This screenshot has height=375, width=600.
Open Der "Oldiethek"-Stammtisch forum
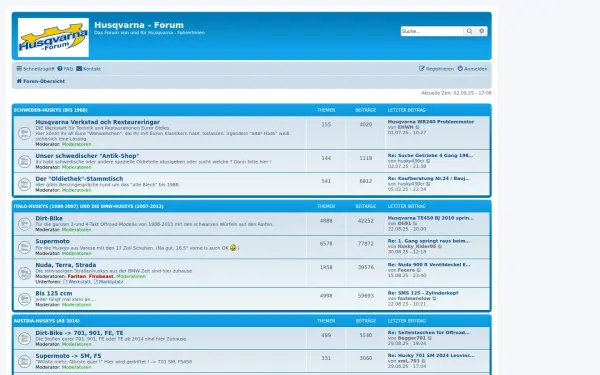coord(79,179)
